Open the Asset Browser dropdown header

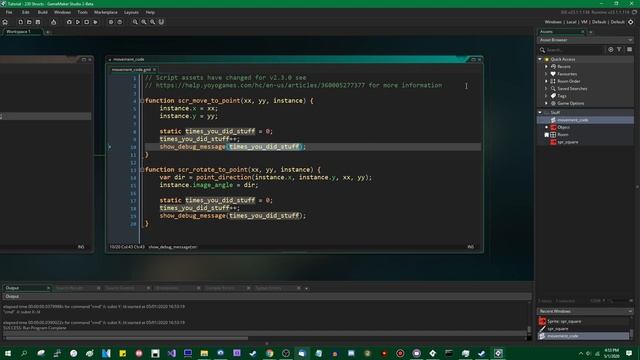pos(585,40)
